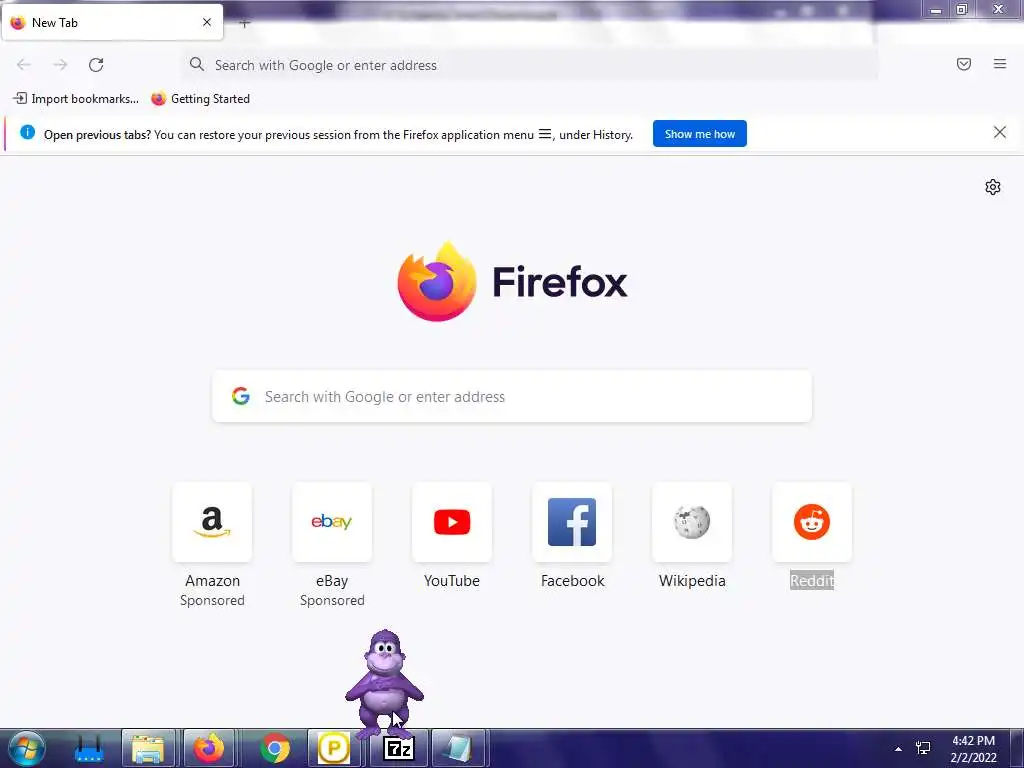Minimize the Firefox window
The height and width of the screenshot is (768, 1024).
(936, 10)
